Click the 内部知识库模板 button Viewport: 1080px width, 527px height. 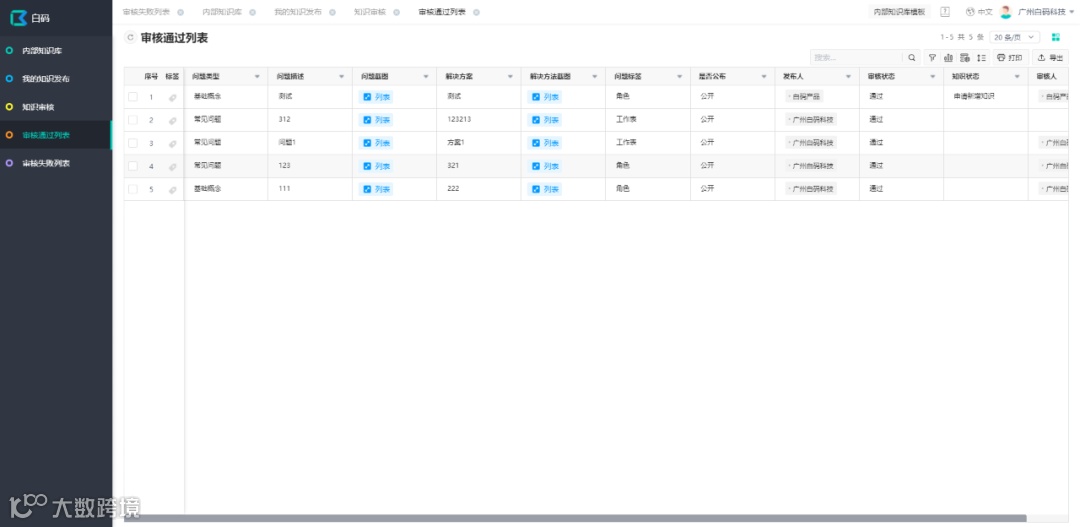pos(899,12)
